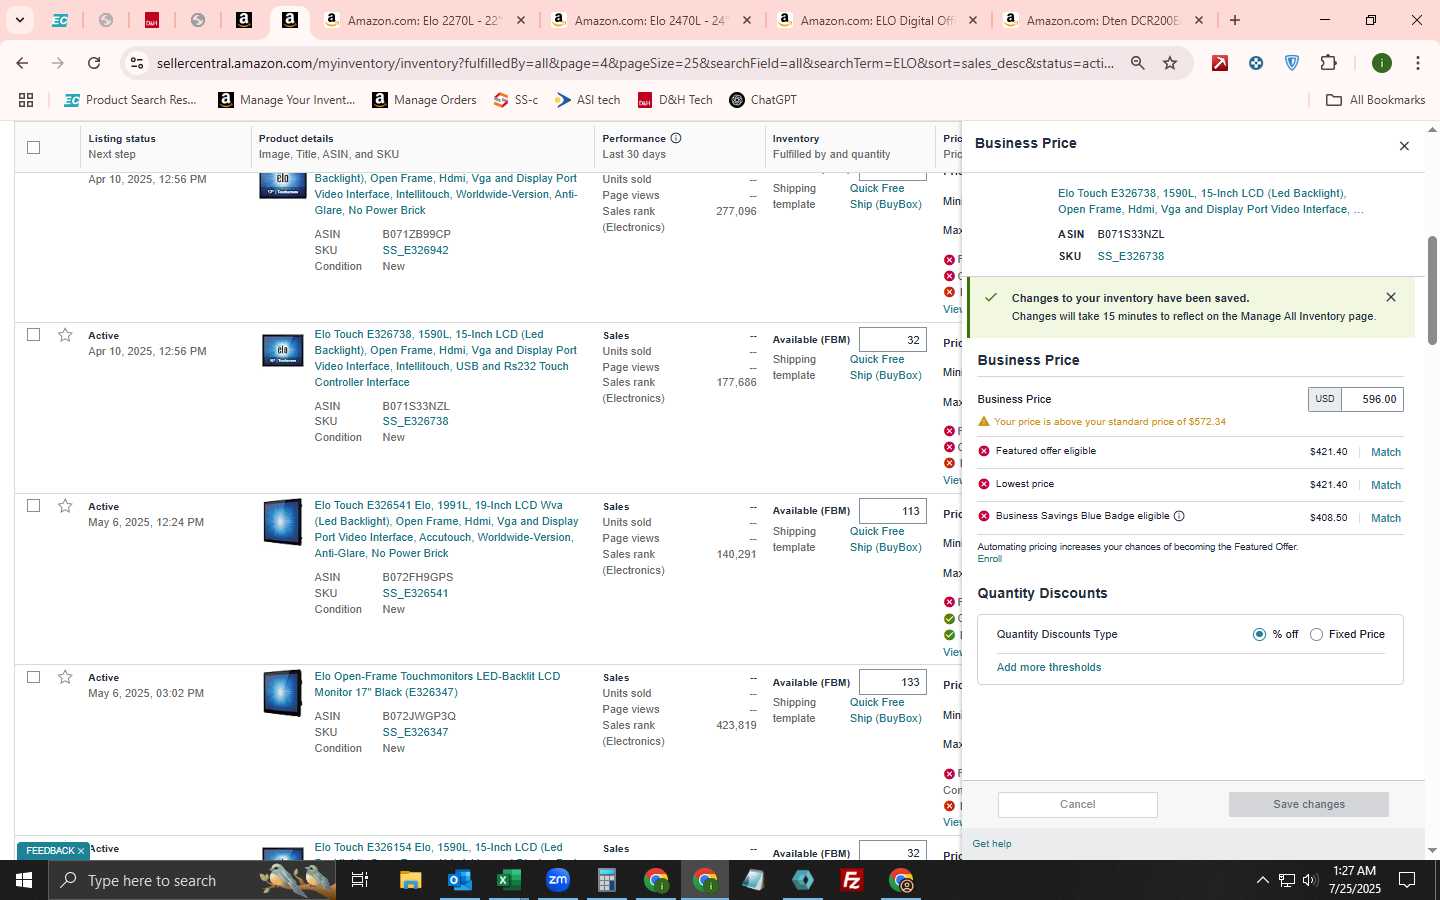Open the apps grid in bookmarks bar
Screen dimensions: 1440x900
(26, 100)
